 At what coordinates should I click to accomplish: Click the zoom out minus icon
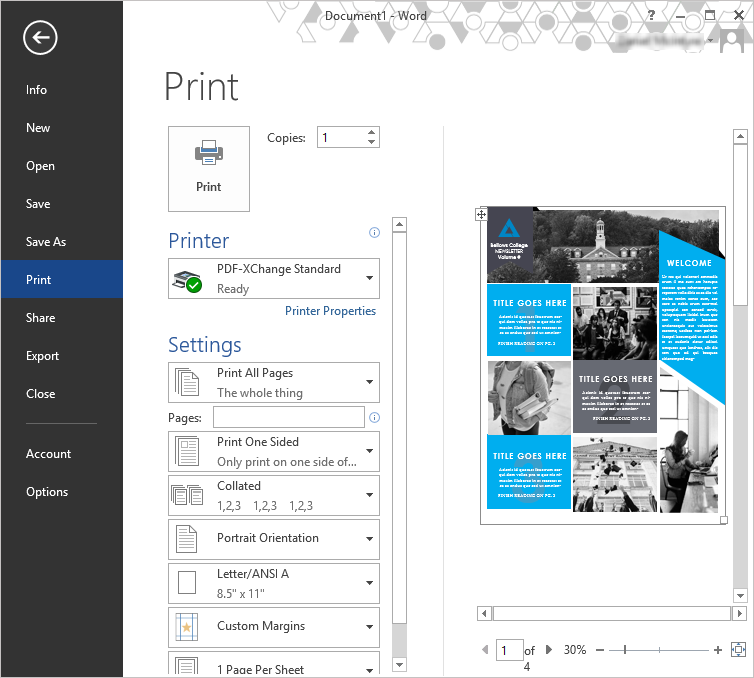point(600,650)
